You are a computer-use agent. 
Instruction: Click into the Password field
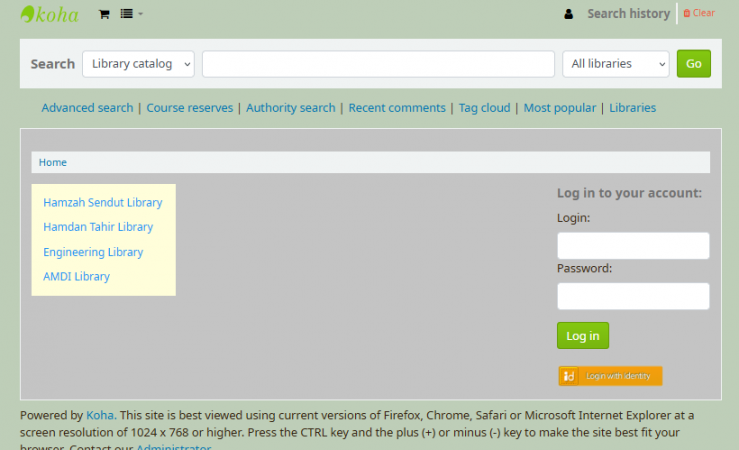tap(633, 296)
